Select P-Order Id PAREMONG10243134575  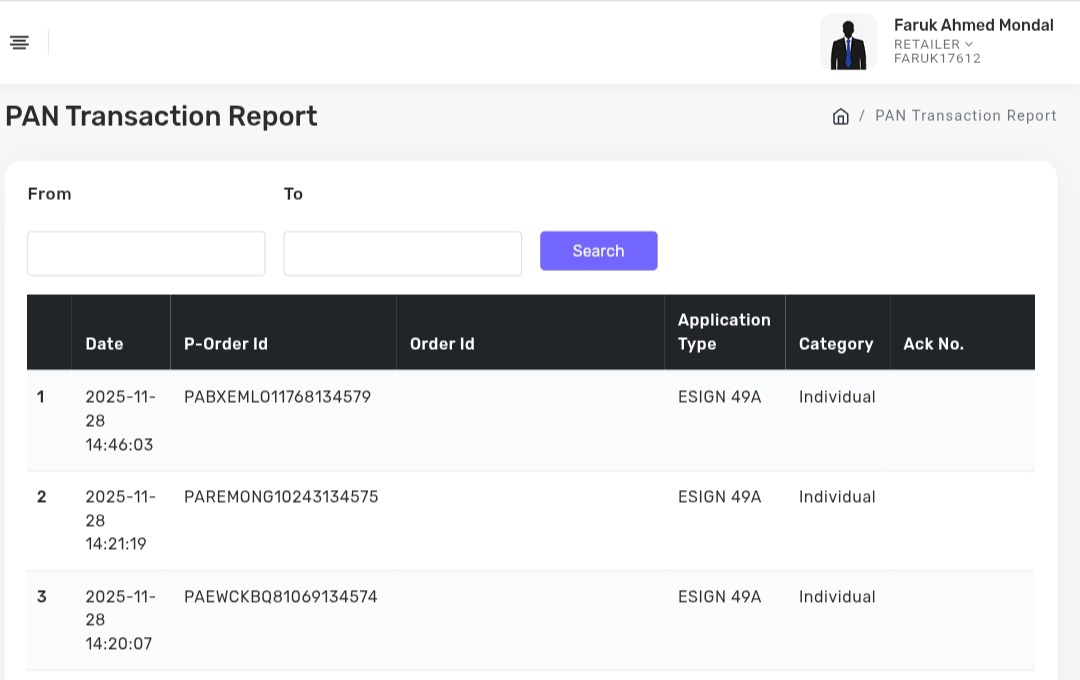click(281, 497)
